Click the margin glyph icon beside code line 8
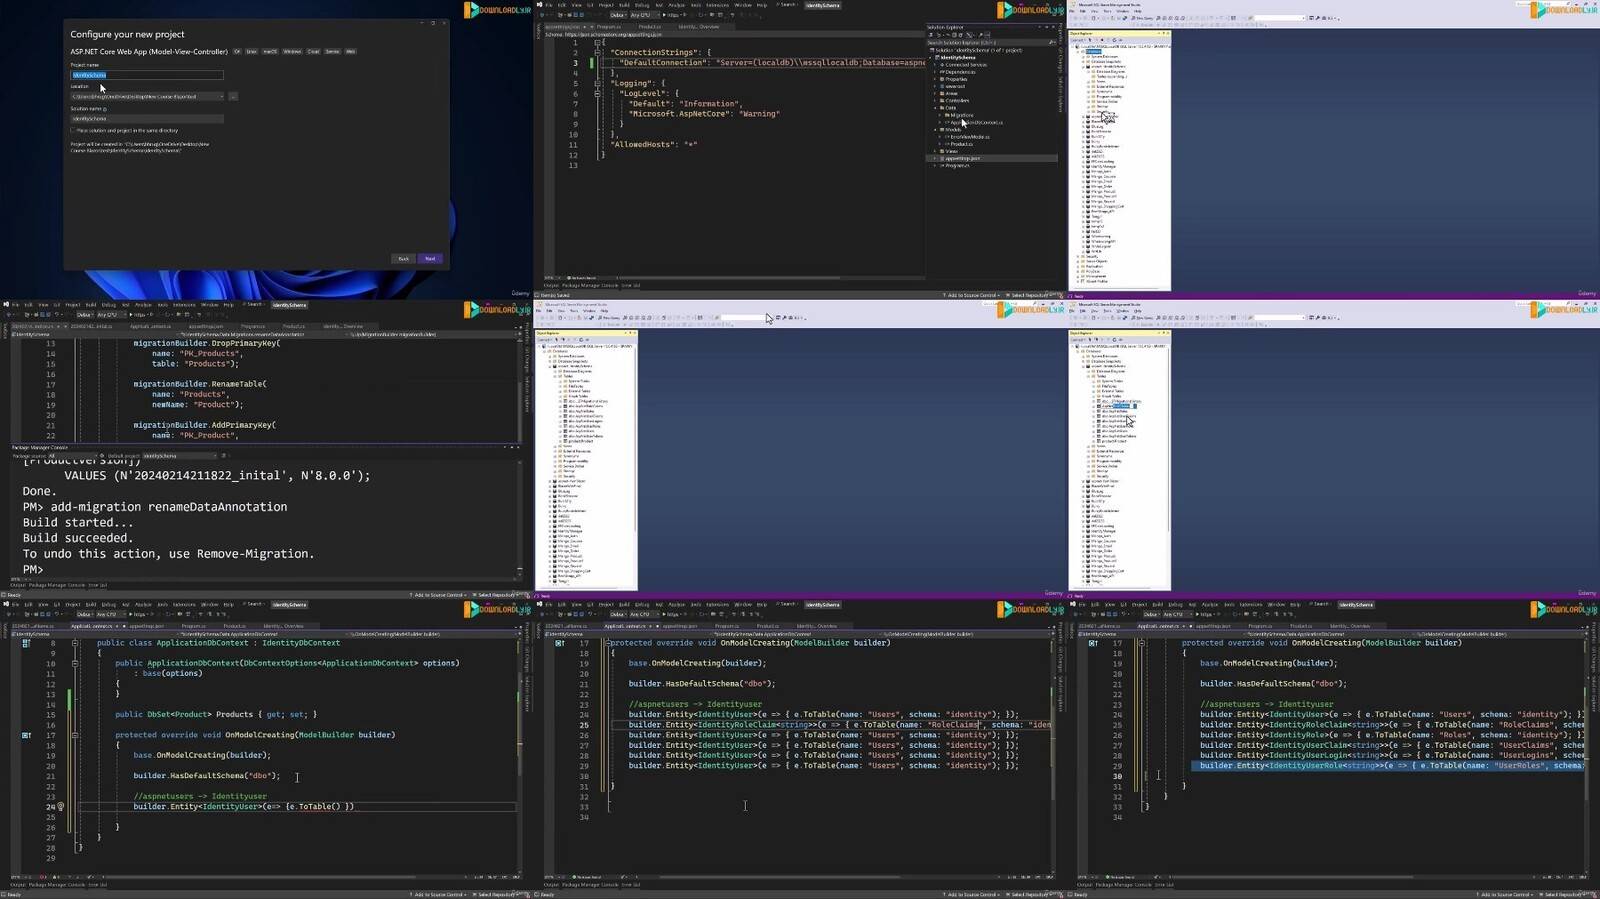The image size is (1600, 899). 26,643
